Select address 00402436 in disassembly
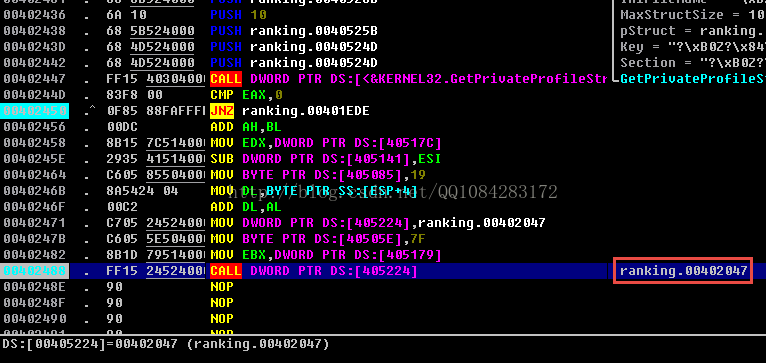Screen dimensions: 766x363 pyautogui.click(x=34, y=15)
